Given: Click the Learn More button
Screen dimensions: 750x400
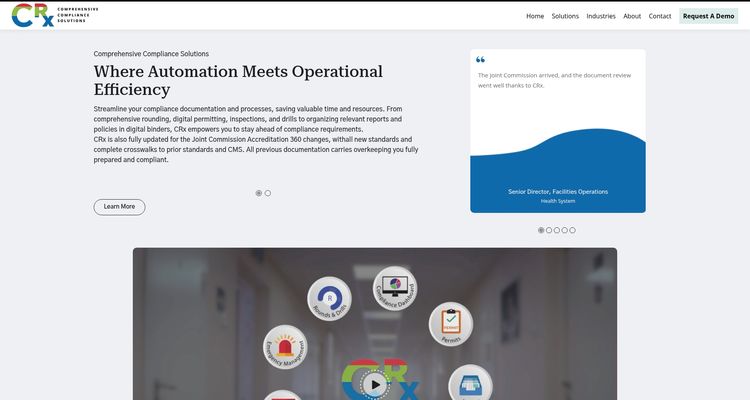Looking at the screenshot, I should pyautogui.click(x=120, y=207).
